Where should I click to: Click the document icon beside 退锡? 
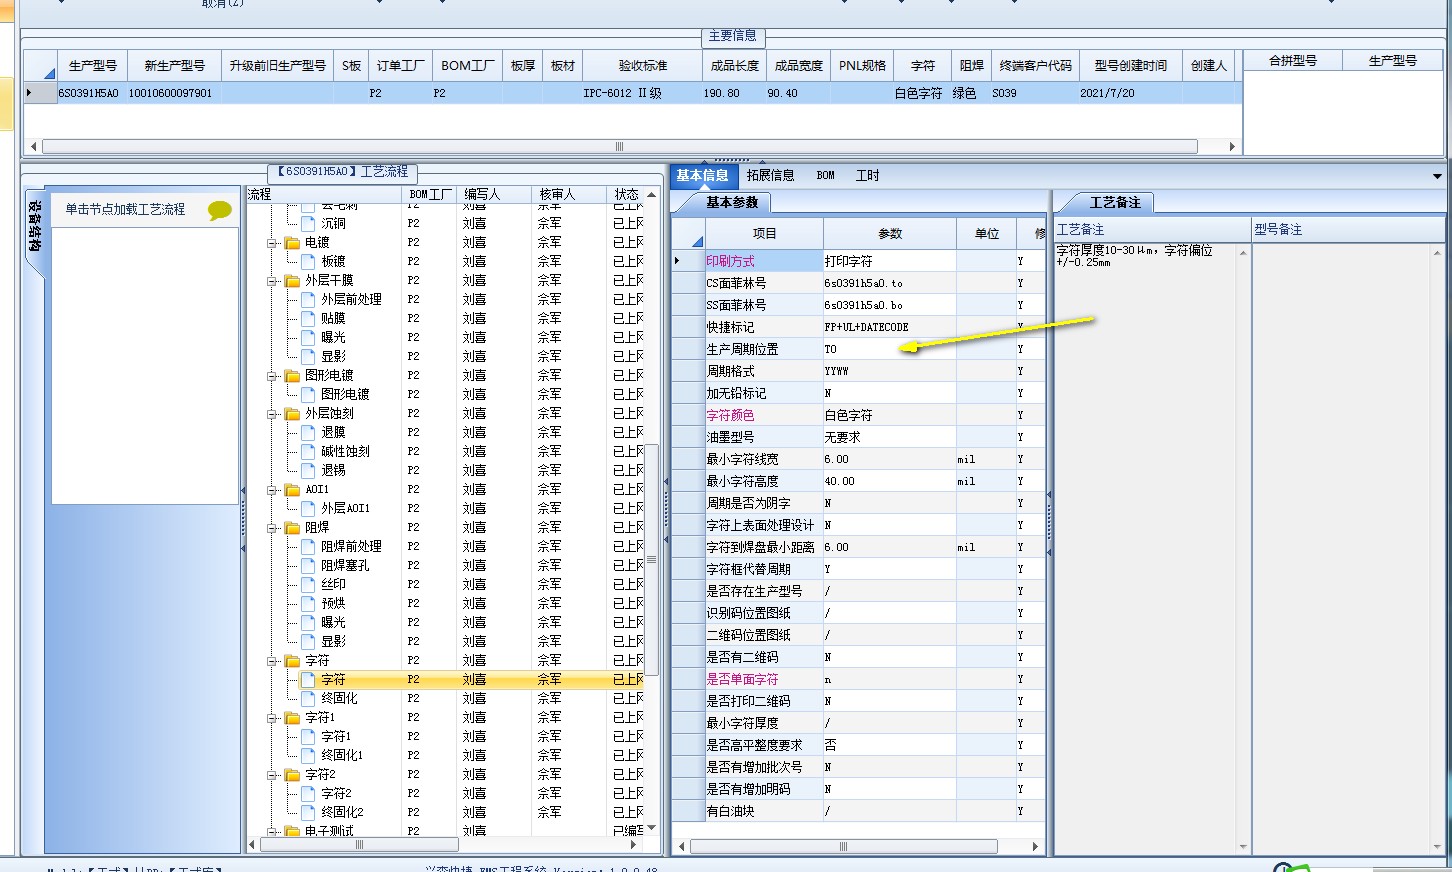pyautogui.click(x=309, y=471)
